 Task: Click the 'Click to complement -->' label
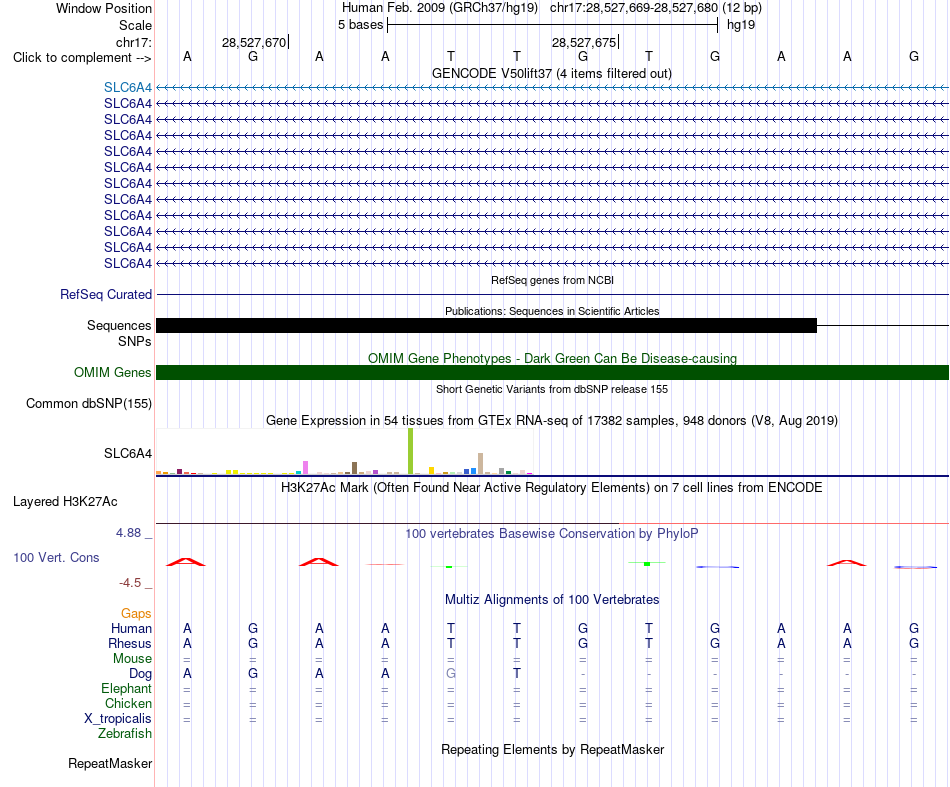[x=82, y=58]
